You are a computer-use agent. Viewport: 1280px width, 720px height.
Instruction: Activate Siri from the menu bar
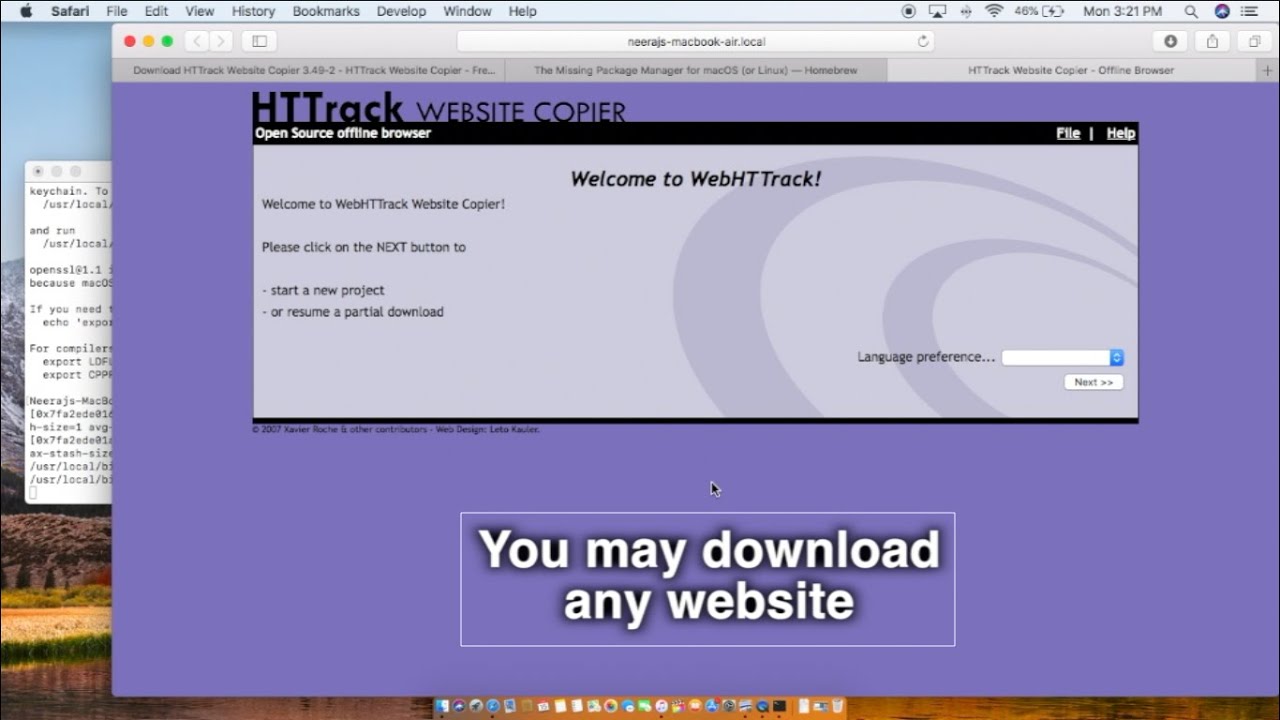pos(1222,11)
